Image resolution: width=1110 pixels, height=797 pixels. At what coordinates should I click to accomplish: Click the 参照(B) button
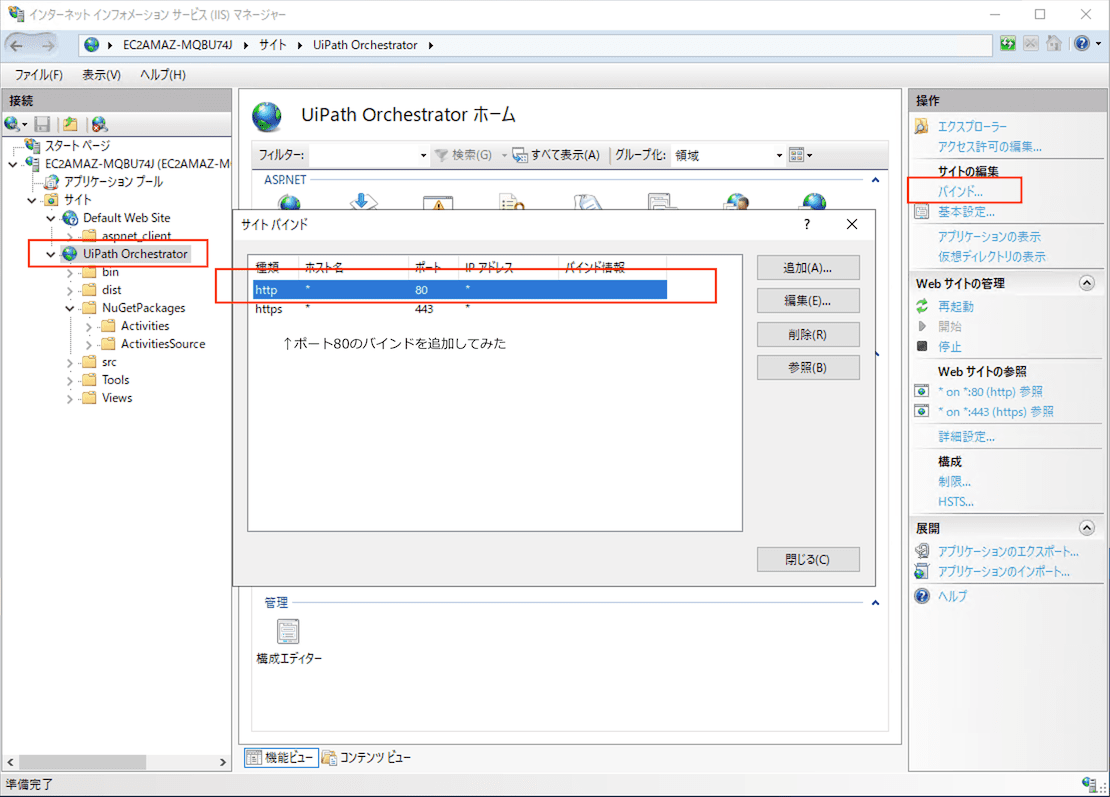(x=808, y=367)
